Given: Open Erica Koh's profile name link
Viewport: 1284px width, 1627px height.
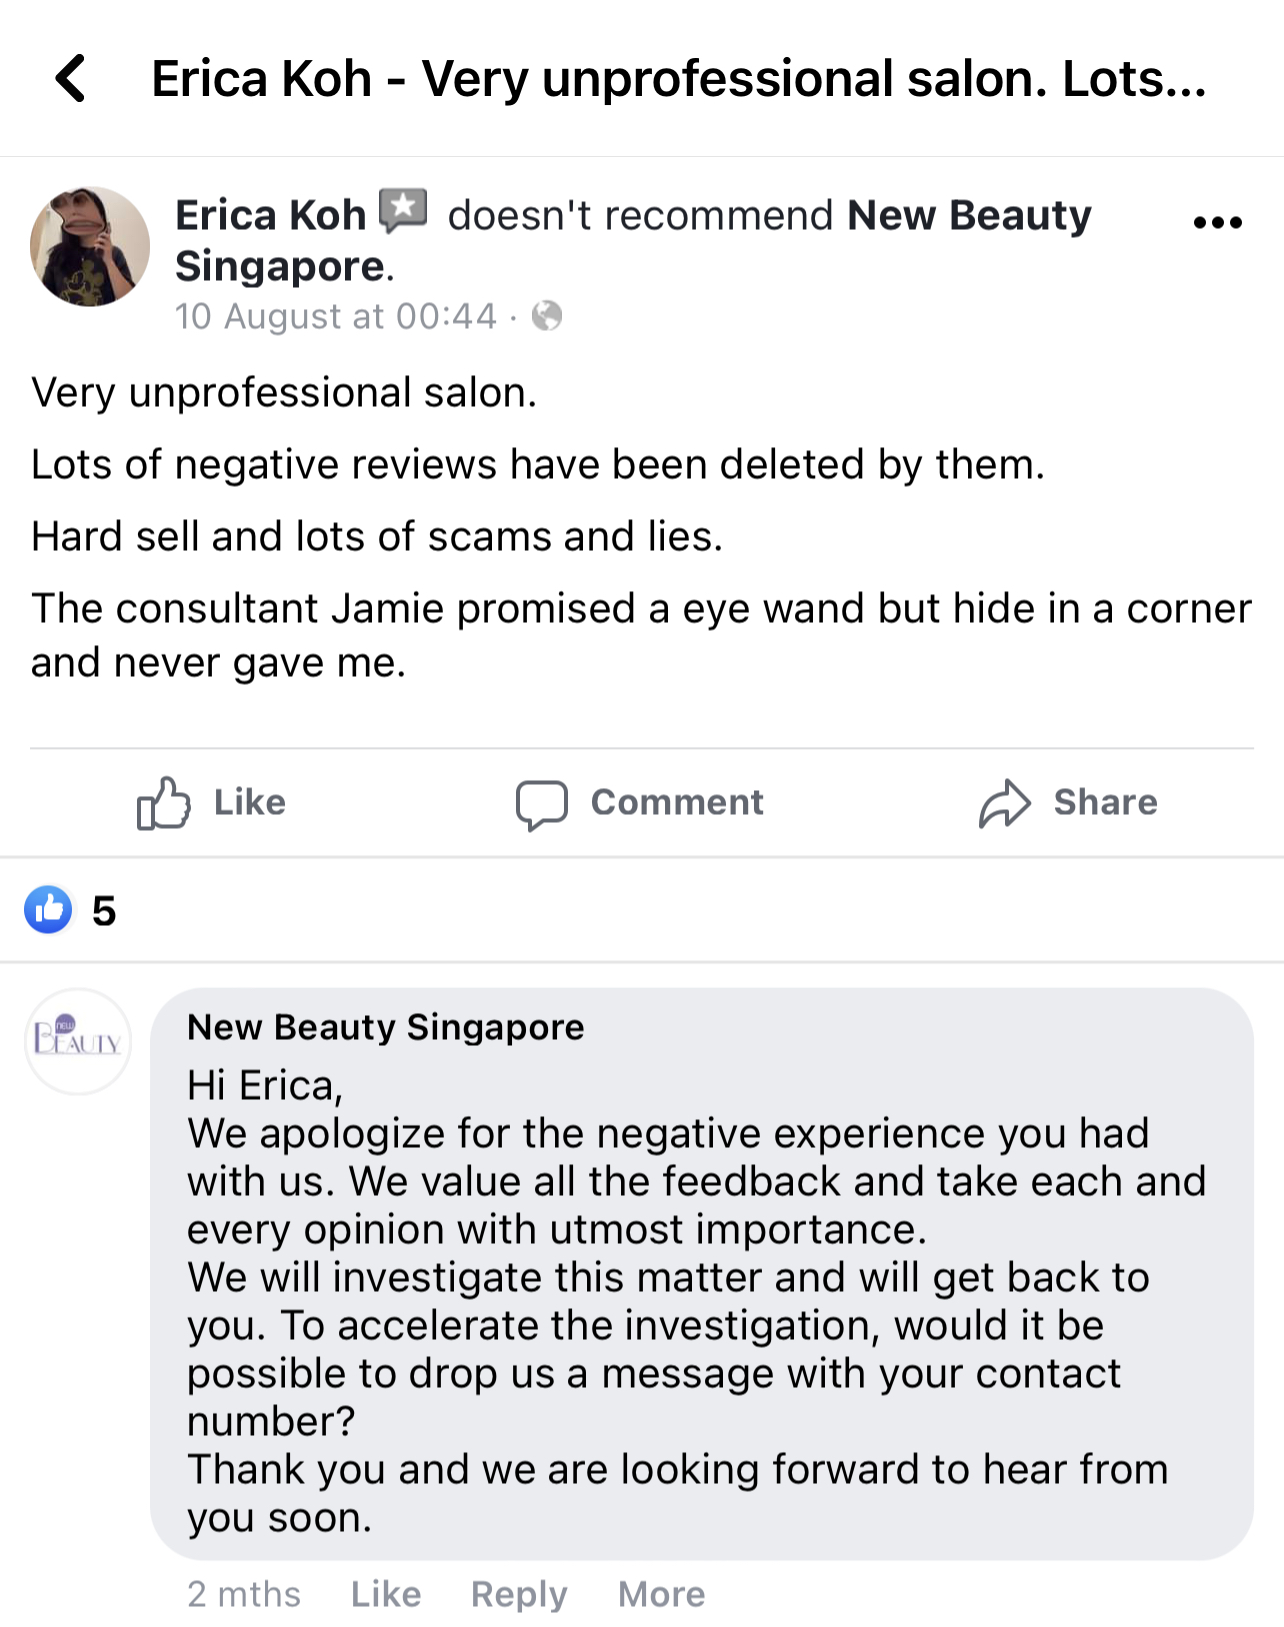Looking at the screenshot, I should tap(270, 215).
